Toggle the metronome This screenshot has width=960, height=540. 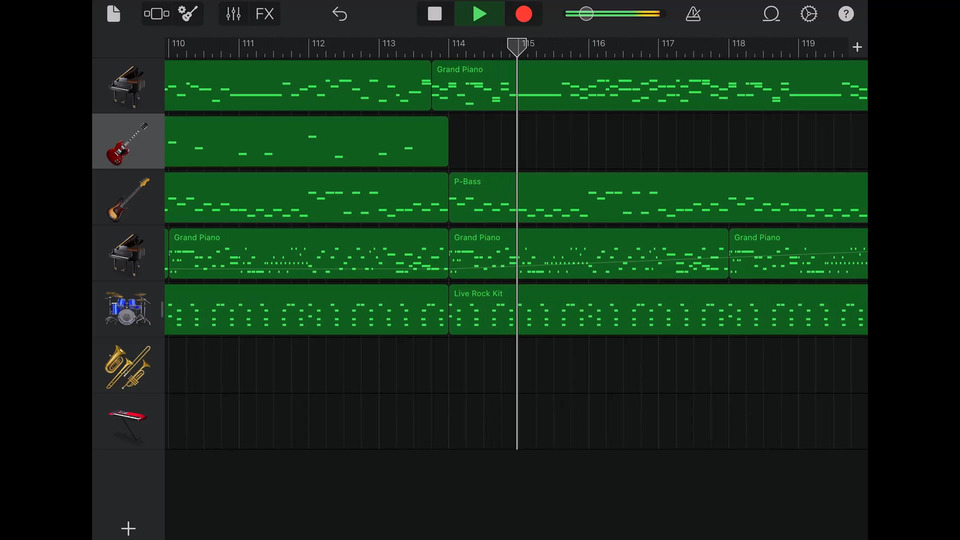pos(693,13)
